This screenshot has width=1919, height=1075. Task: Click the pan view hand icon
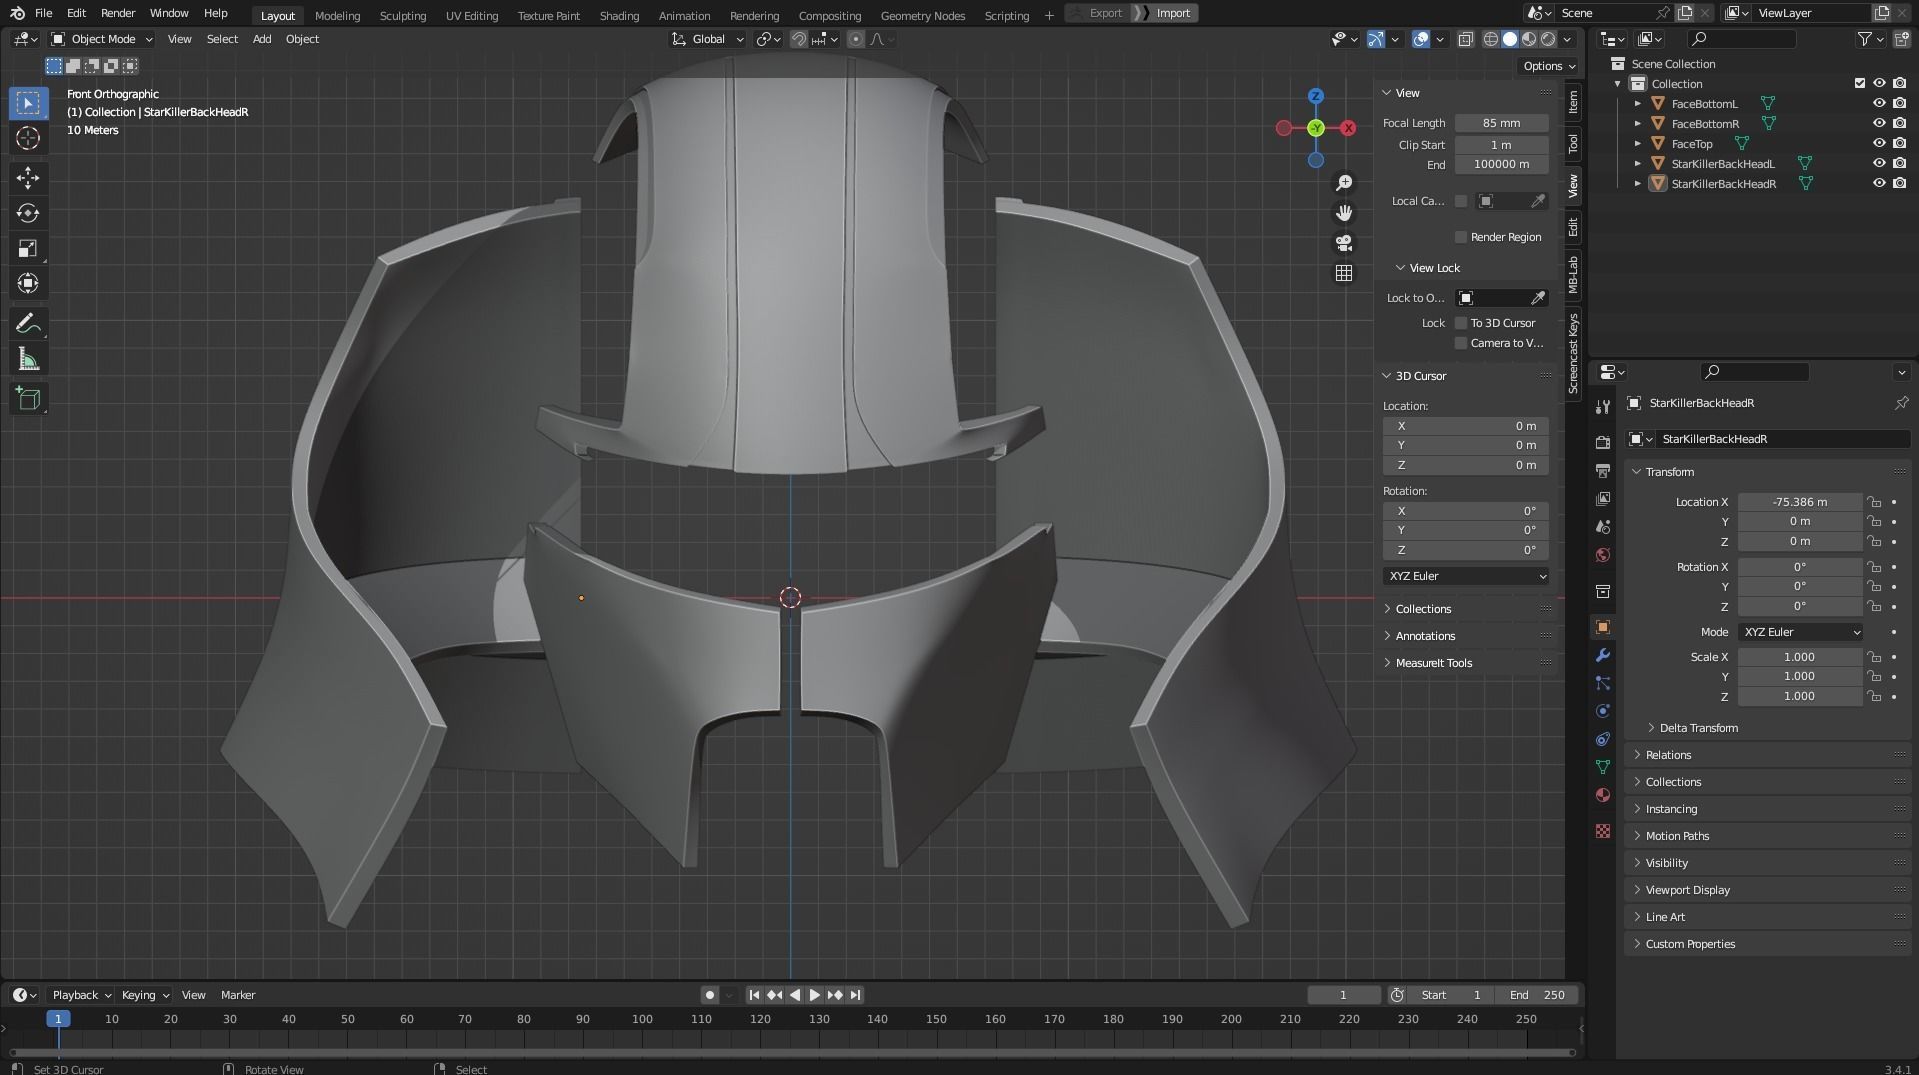[1344, 213]
